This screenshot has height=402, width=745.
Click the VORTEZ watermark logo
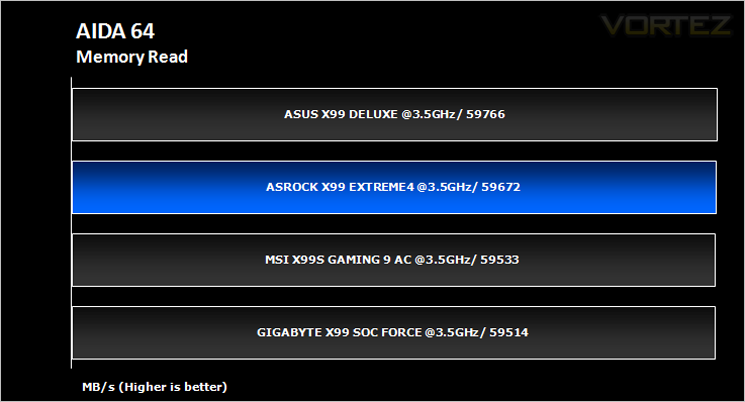click(666, 25)
